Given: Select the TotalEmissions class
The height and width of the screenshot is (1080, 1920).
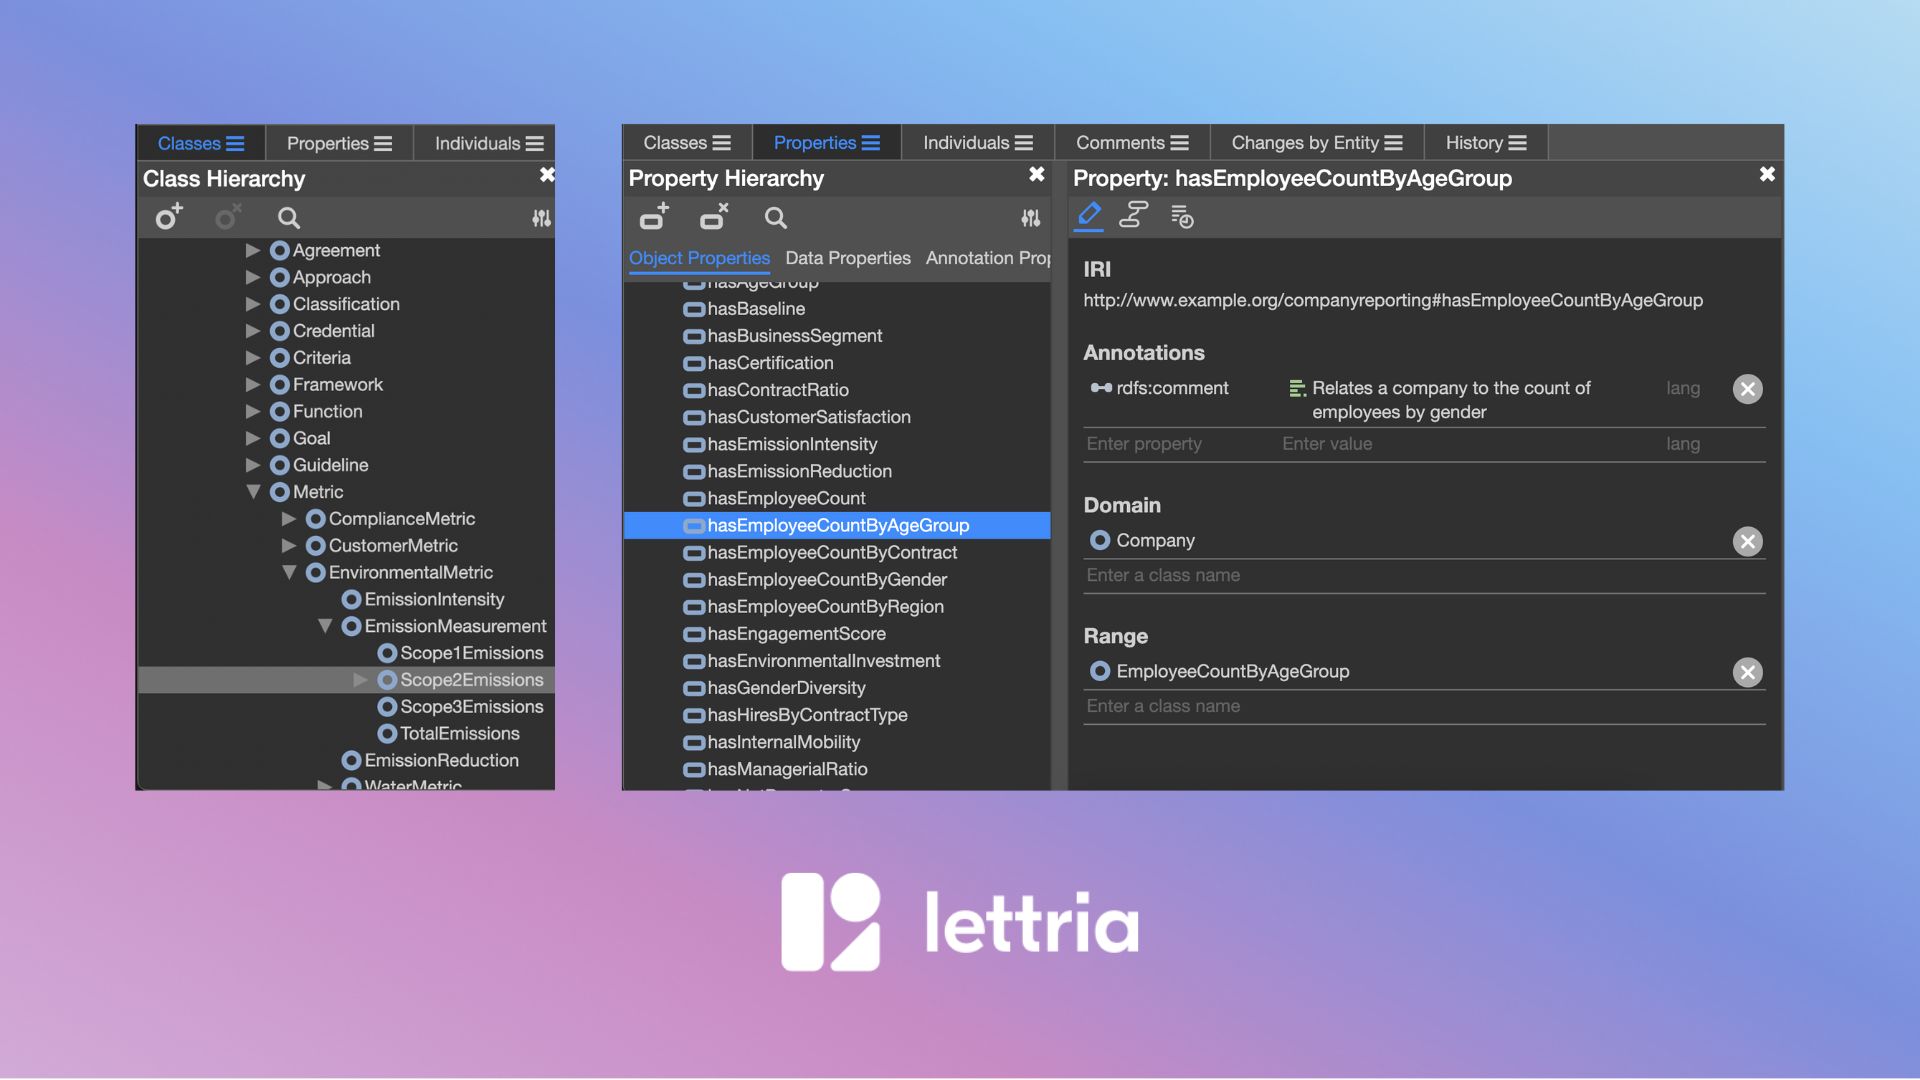Looking at the screenshot, I should click(459, 734).
